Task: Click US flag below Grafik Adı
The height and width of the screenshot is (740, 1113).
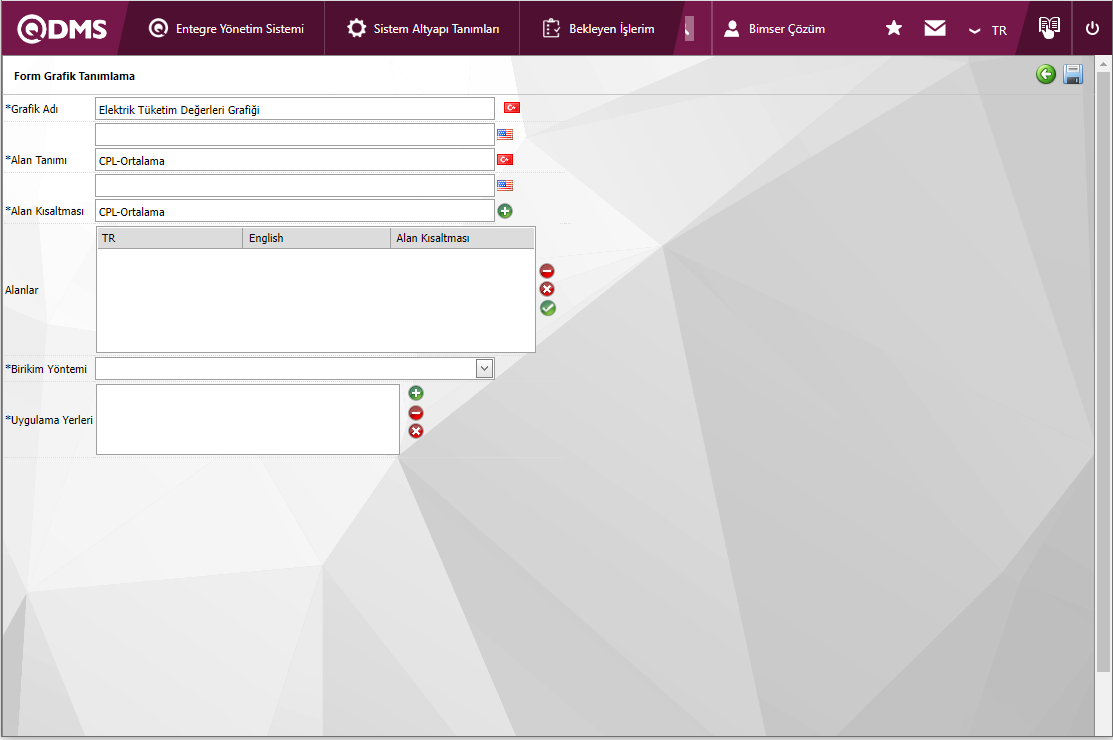Action: pos(505,134)
